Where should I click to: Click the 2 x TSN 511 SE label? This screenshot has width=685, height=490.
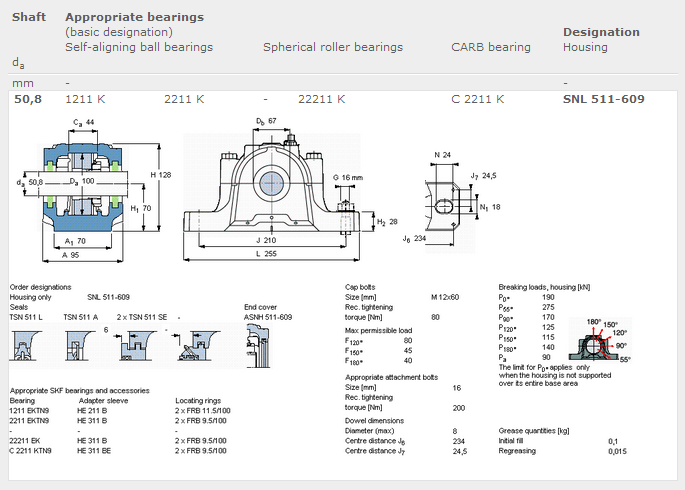coord(142,317)
